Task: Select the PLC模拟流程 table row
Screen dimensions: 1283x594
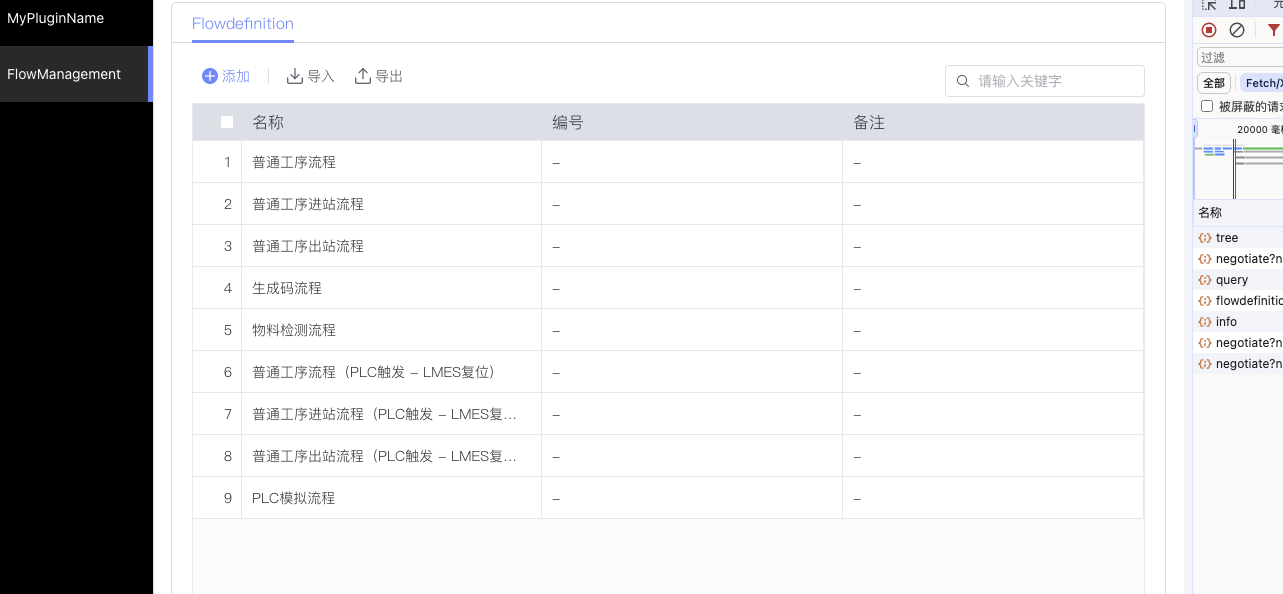Action: (390, 498)
